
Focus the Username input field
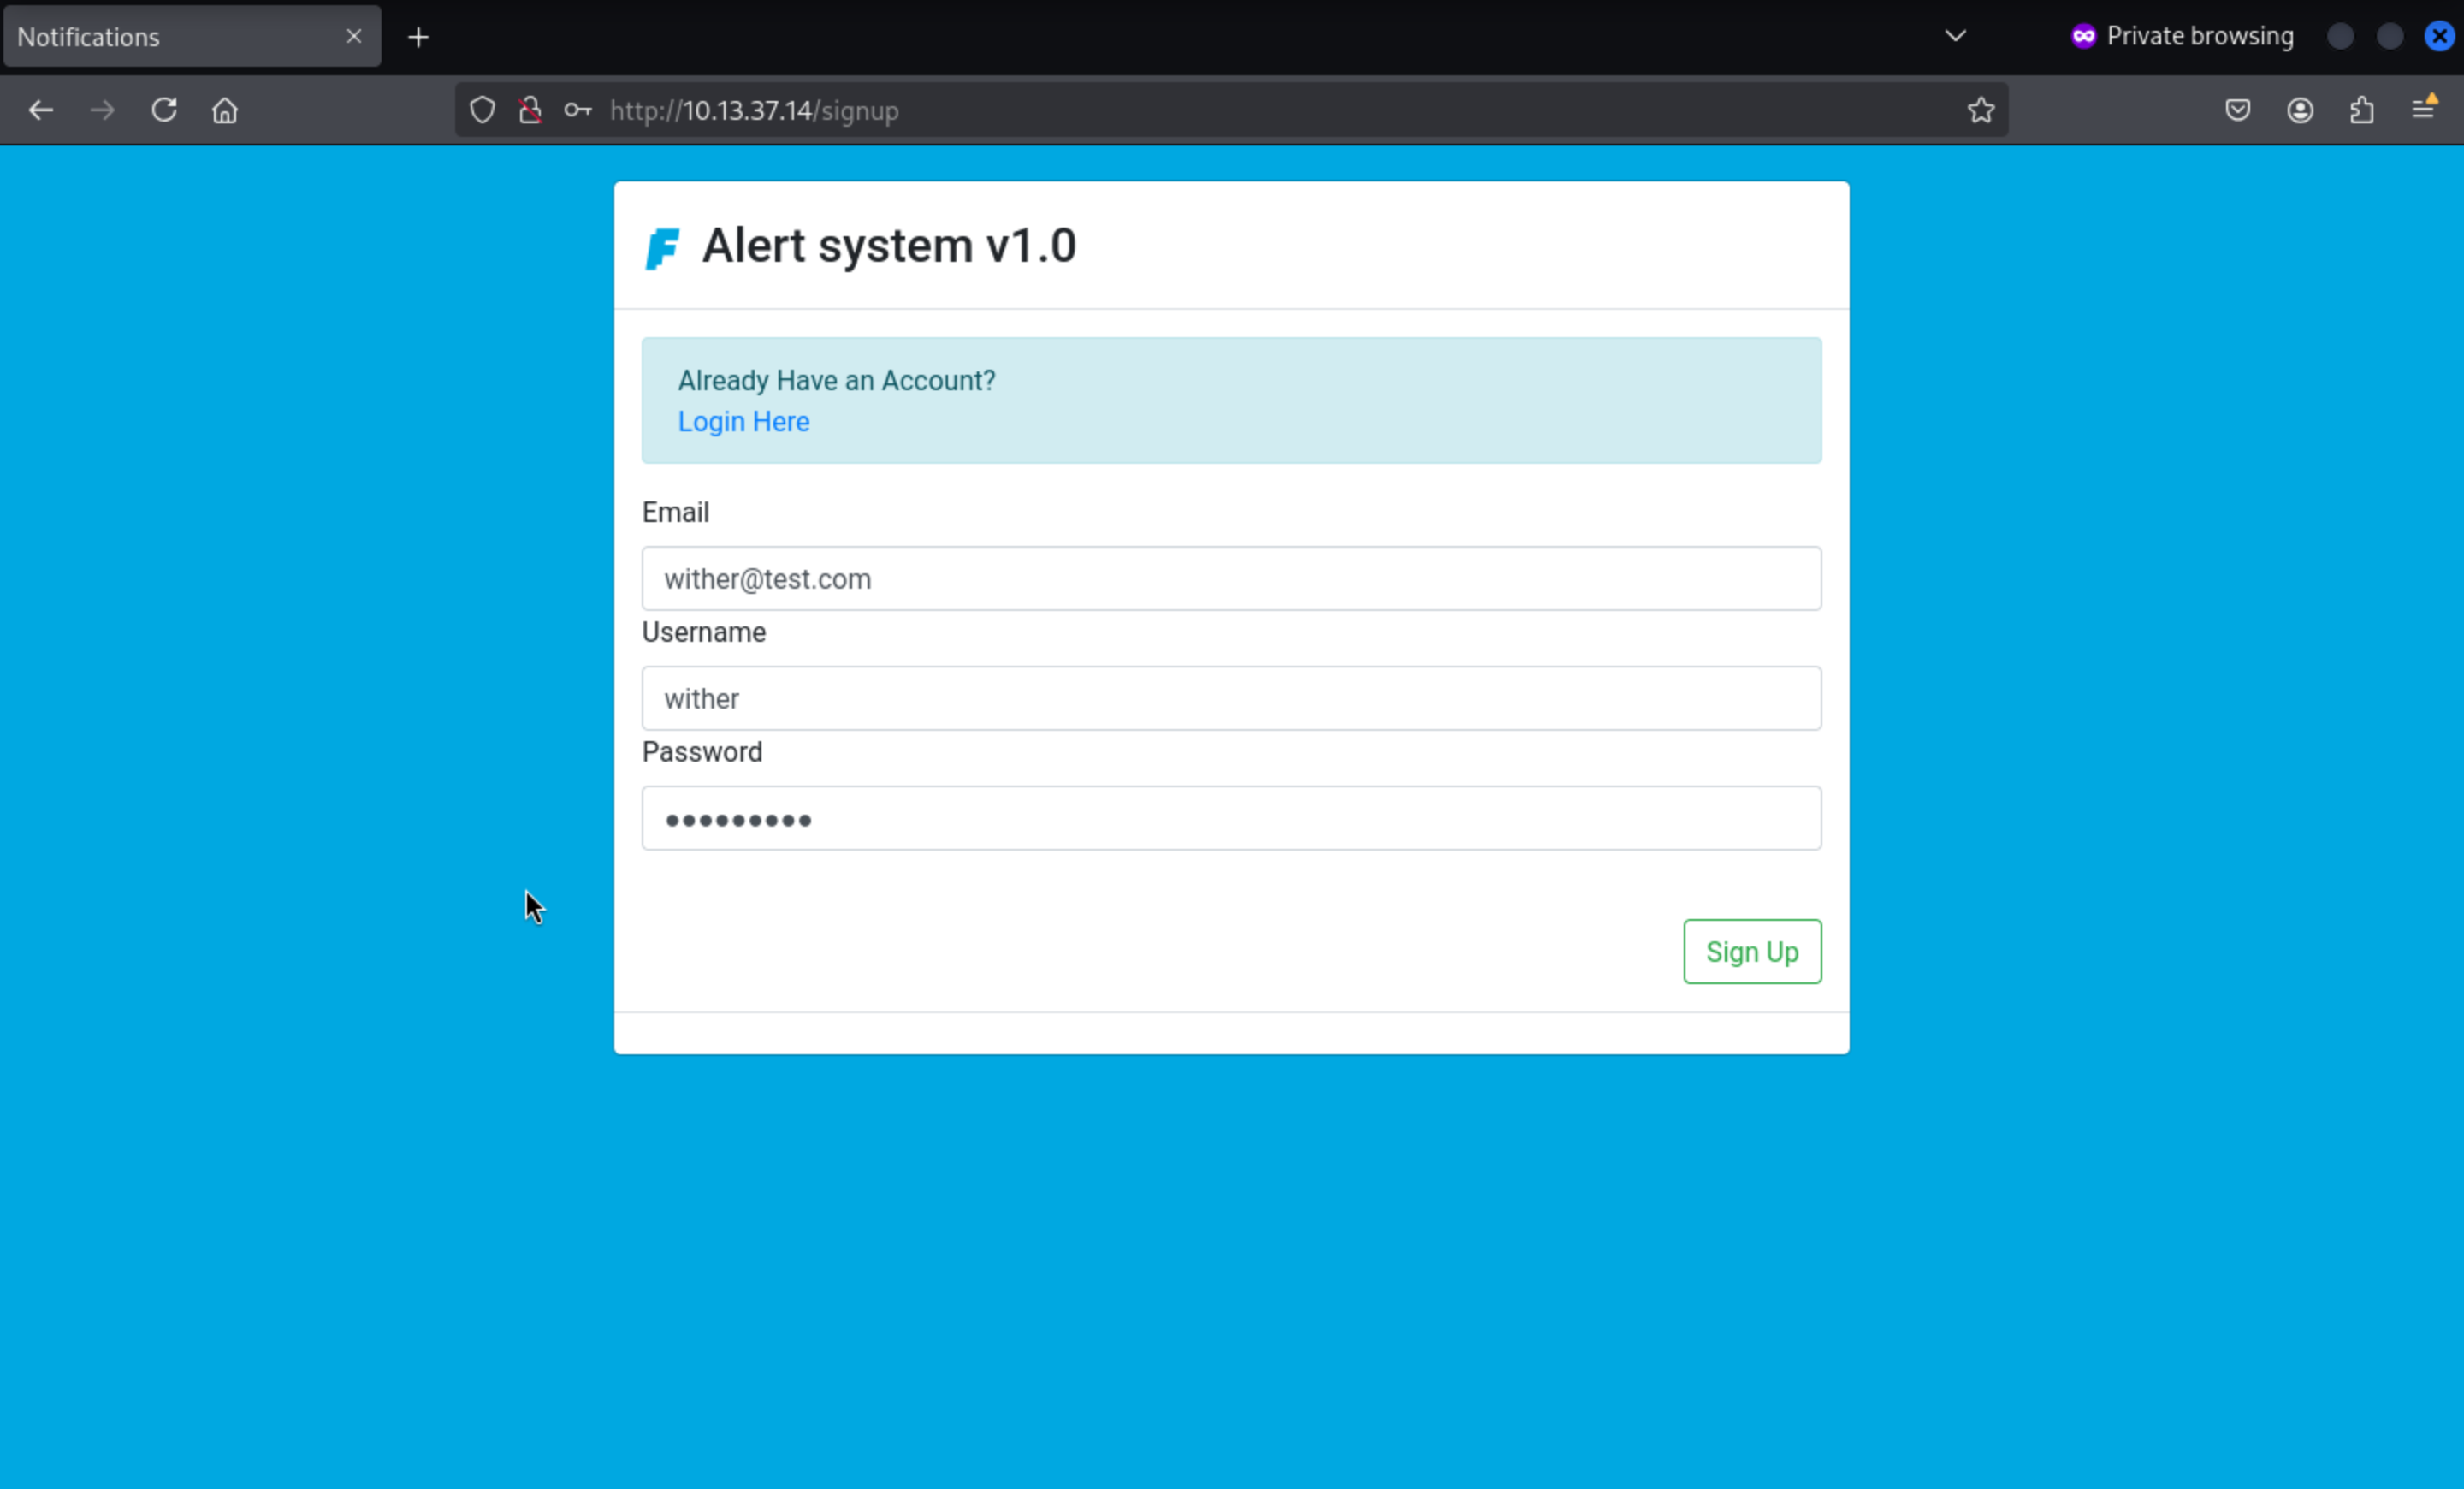tap(1231, 698)
